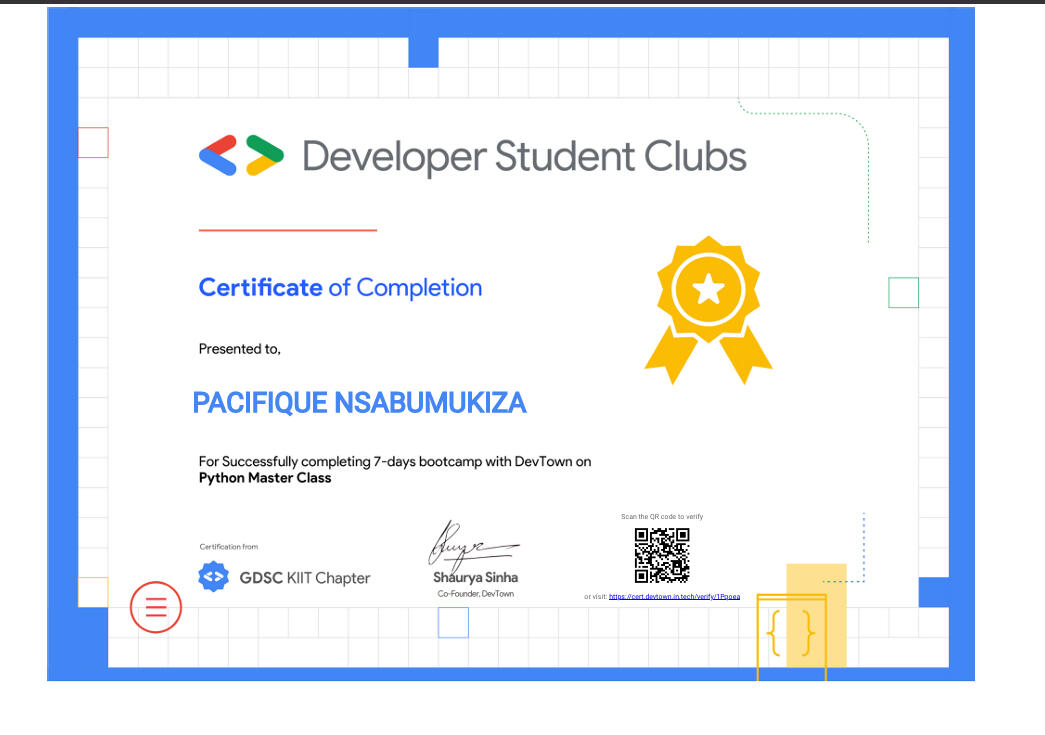The image size is (1045, 735).
Task: Click the 'Python Master Class' text
Action: click(265, 478)
